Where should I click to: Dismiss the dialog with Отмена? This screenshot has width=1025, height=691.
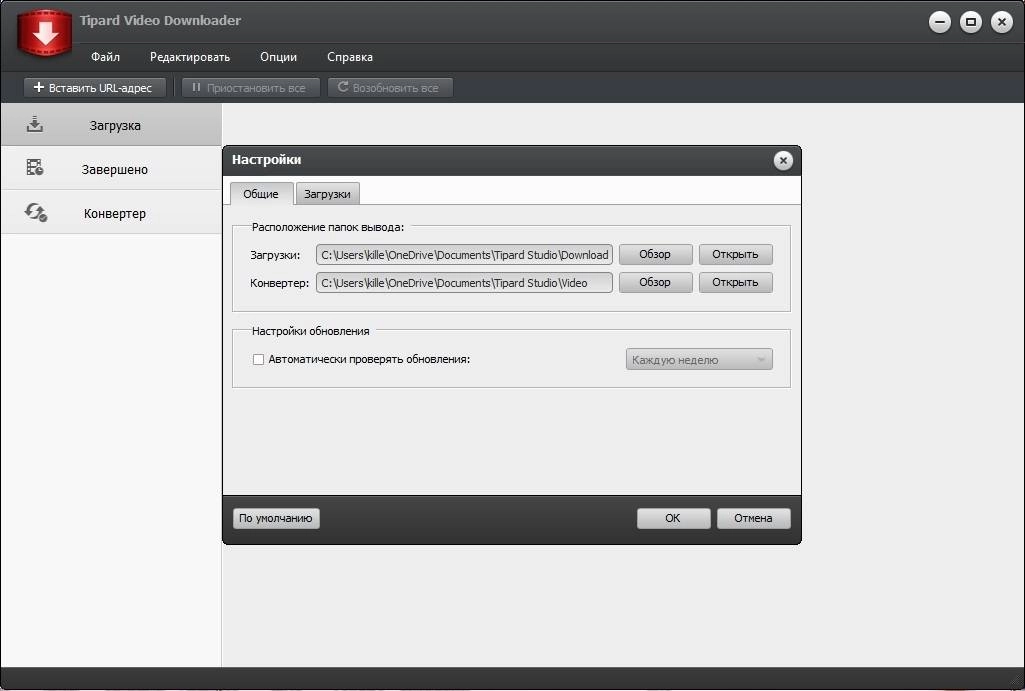point(753,518)
